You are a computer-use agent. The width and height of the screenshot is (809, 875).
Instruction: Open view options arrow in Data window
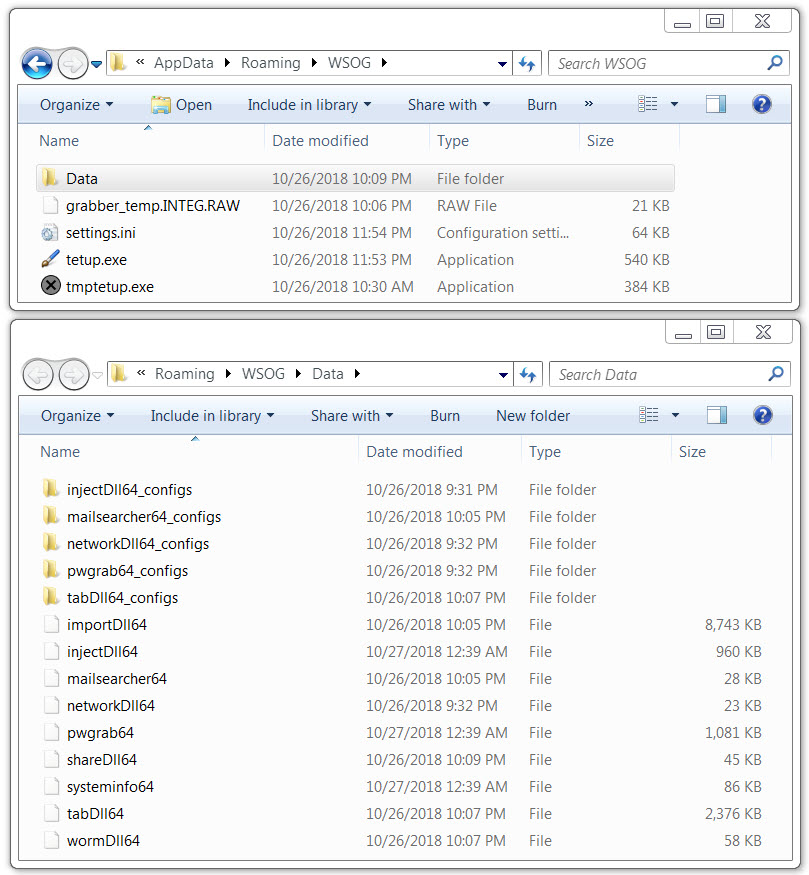(675, 415)
